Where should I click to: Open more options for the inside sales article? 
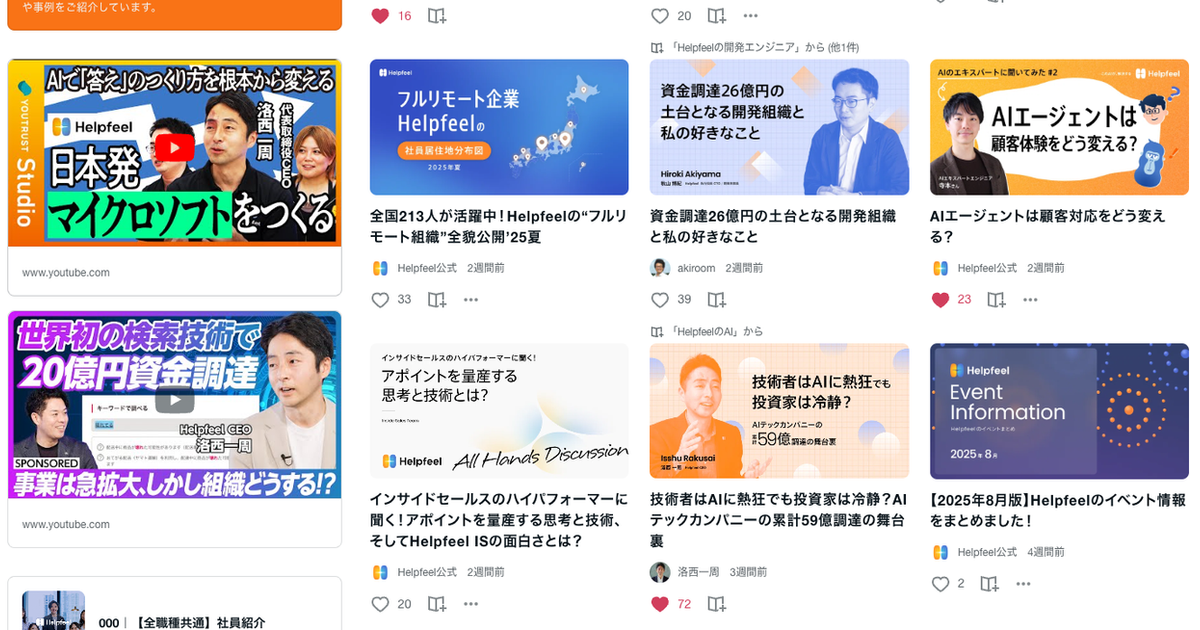coord(471,604)
